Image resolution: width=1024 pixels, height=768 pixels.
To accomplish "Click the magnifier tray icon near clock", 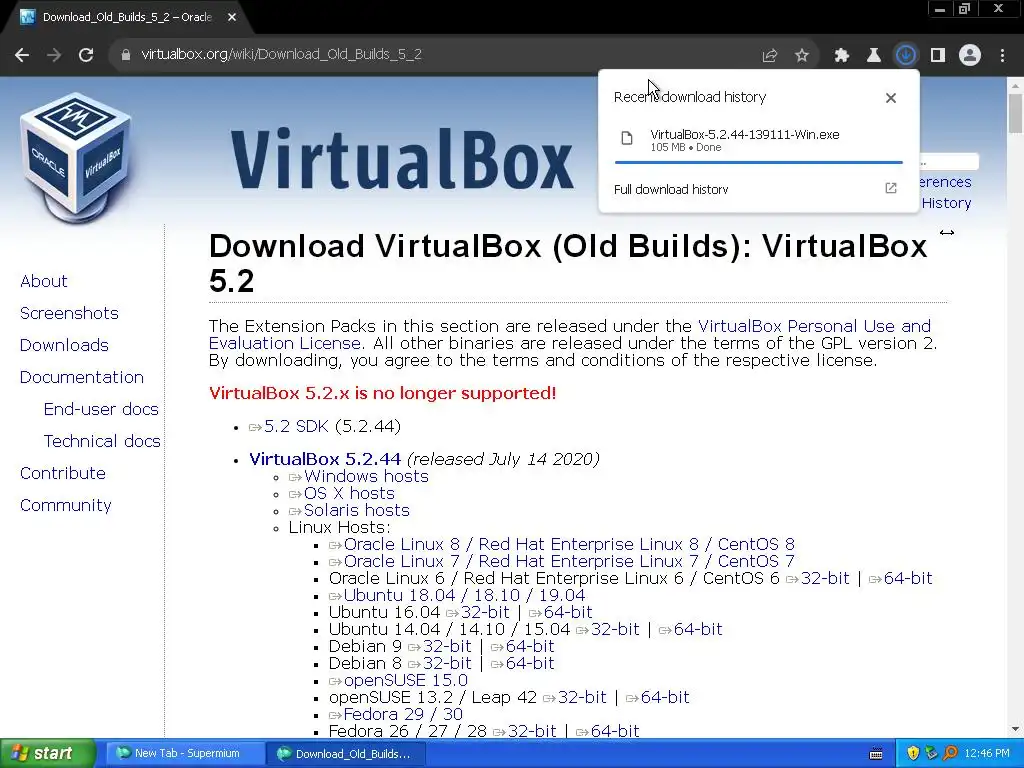I will pyautogui.click(x=950, y=754).
